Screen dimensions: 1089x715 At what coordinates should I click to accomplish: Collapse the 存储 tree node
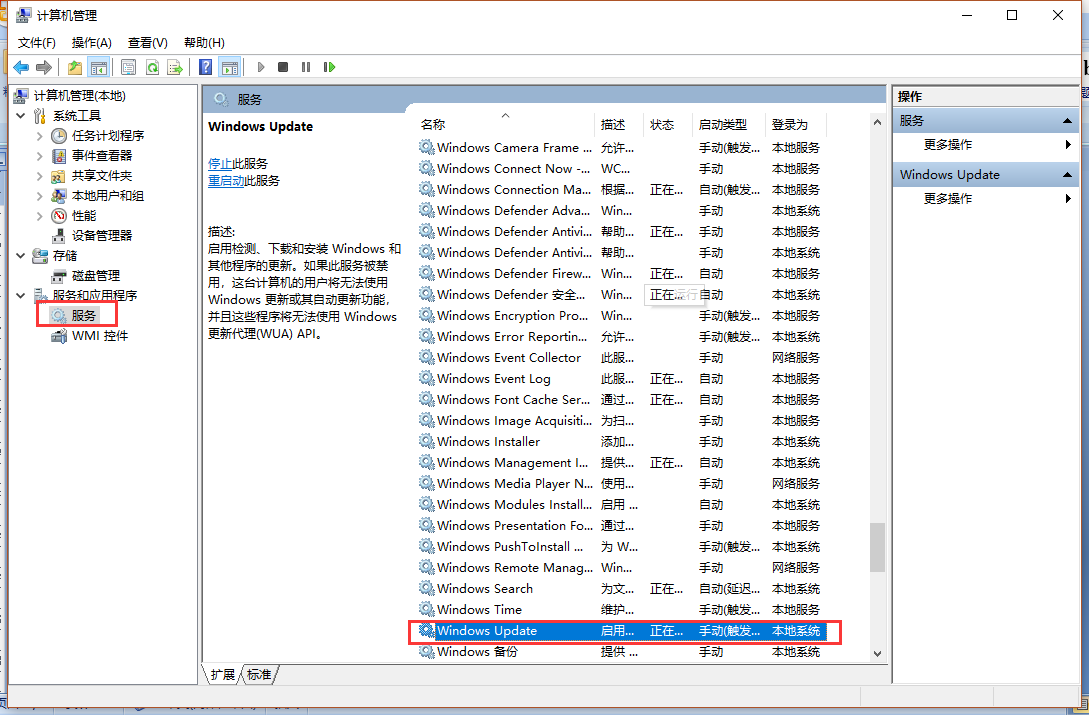(x=21, y=256)
